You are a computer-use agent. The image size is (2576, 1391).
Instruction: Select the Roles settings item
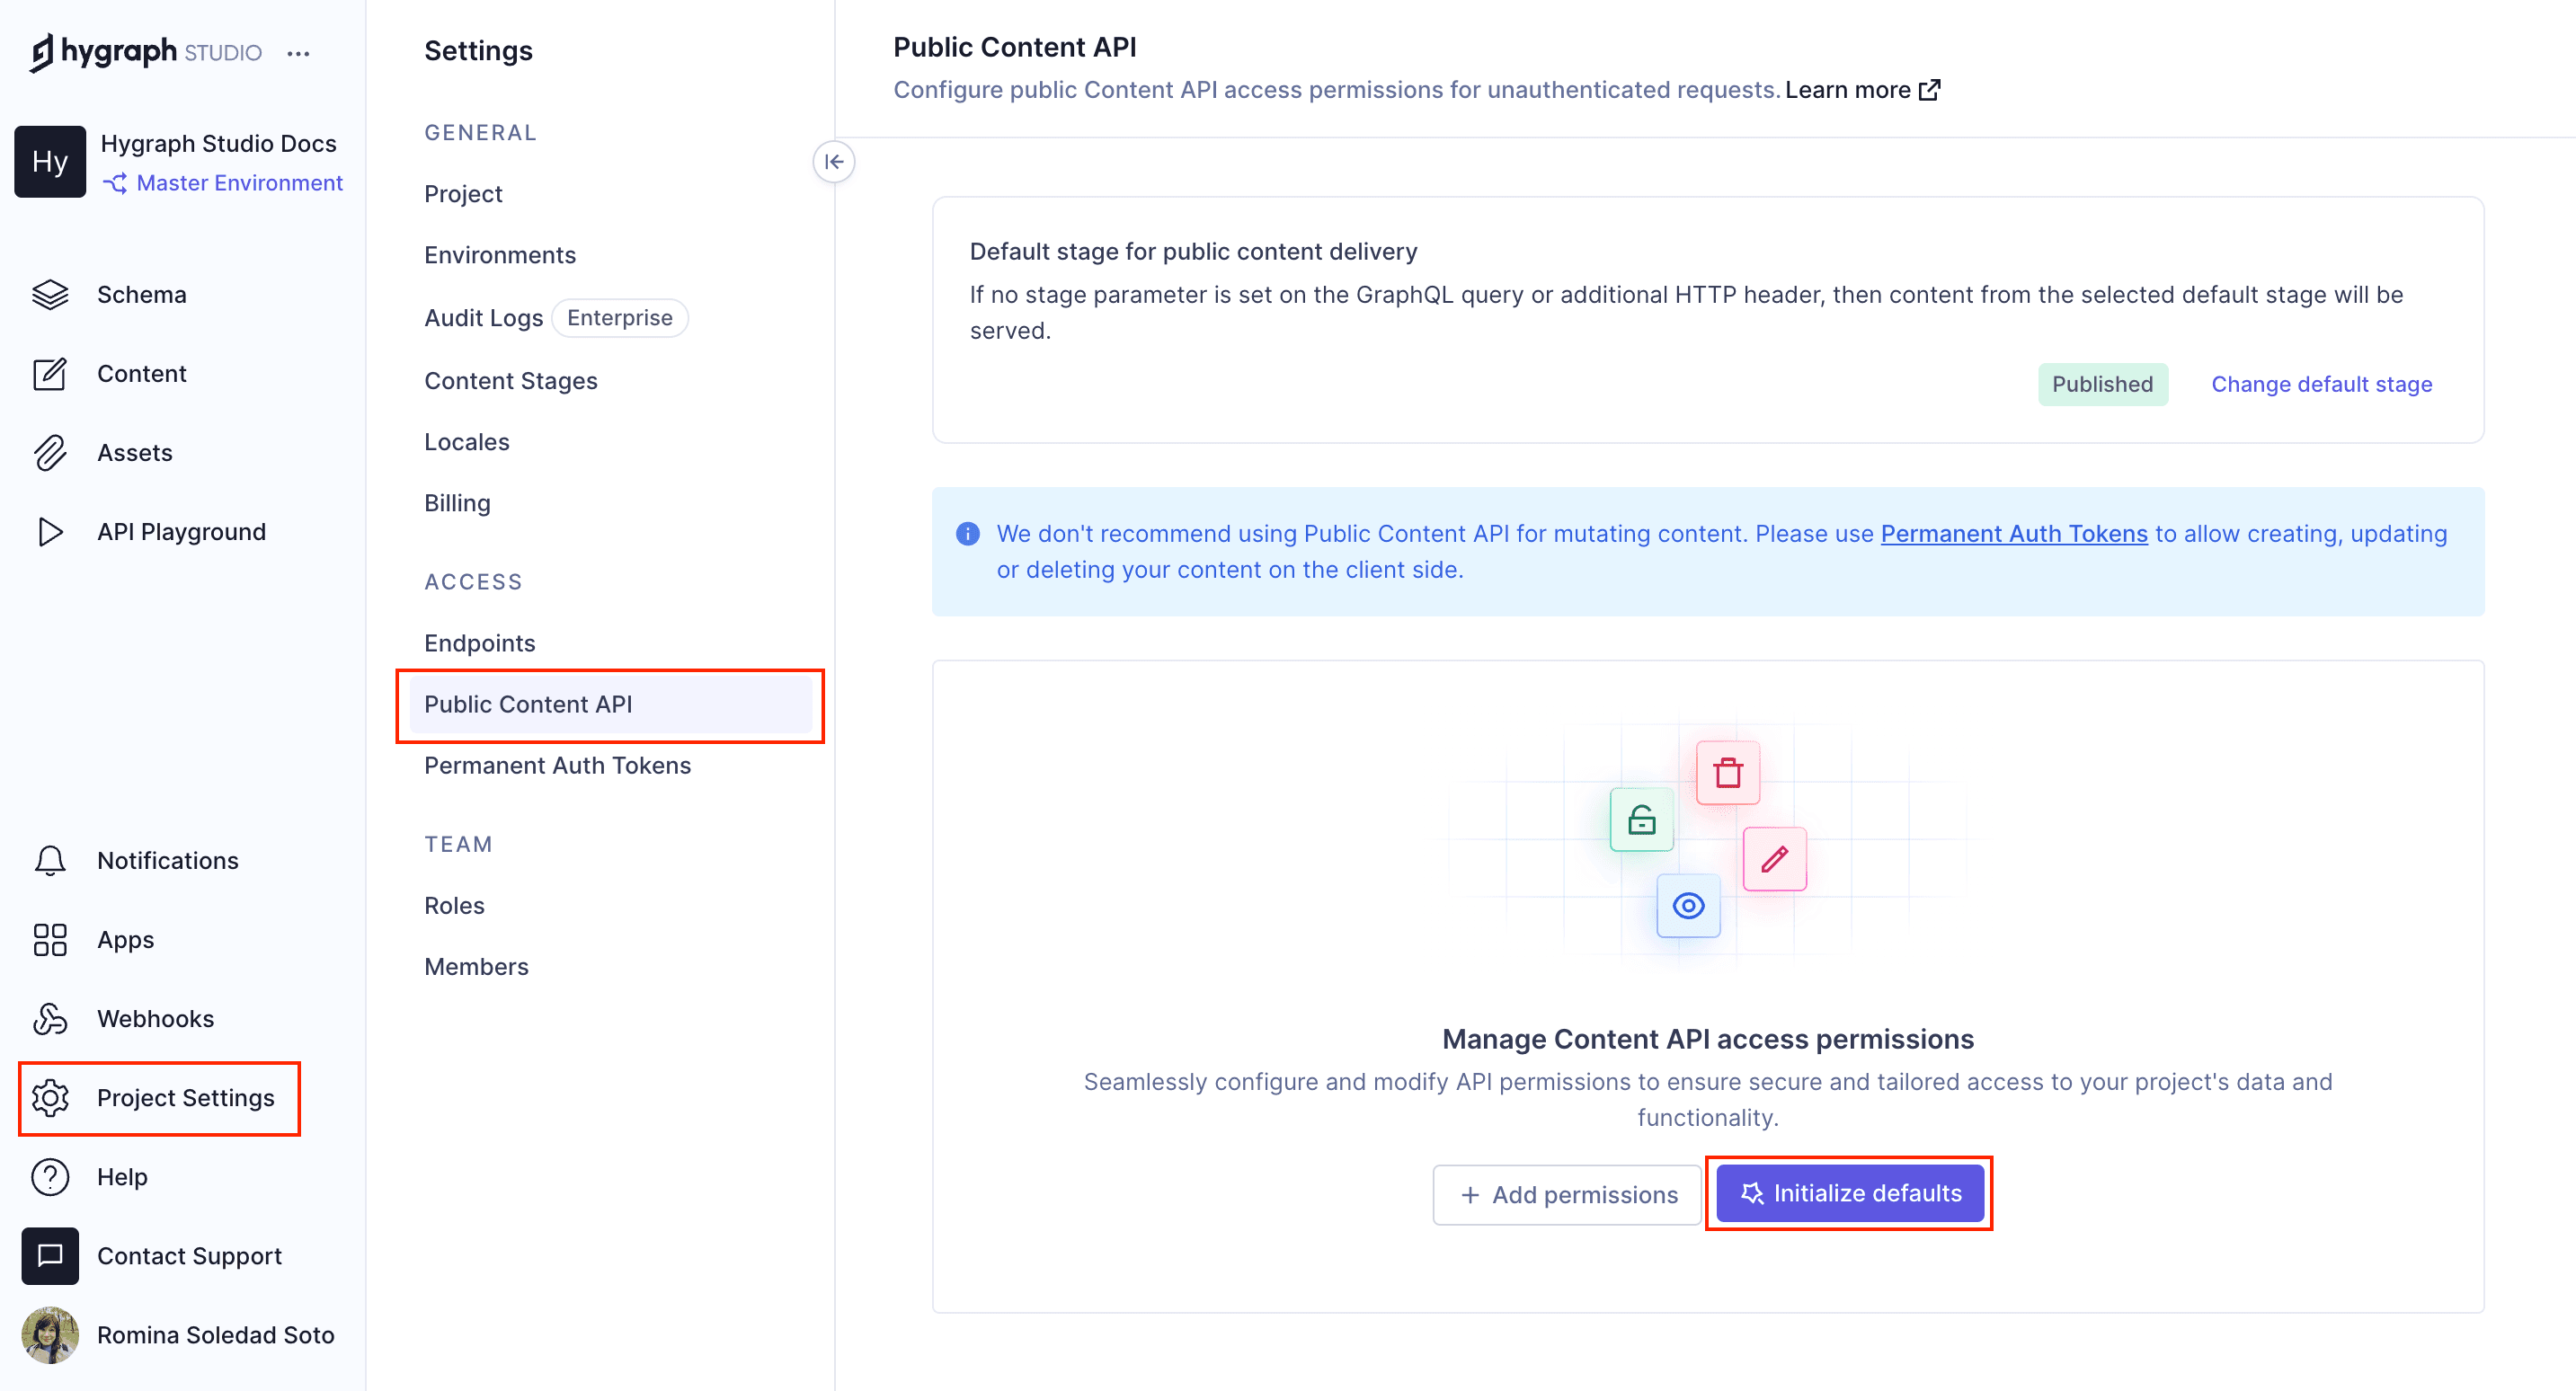pyautogui.click(x=454, y=905)
